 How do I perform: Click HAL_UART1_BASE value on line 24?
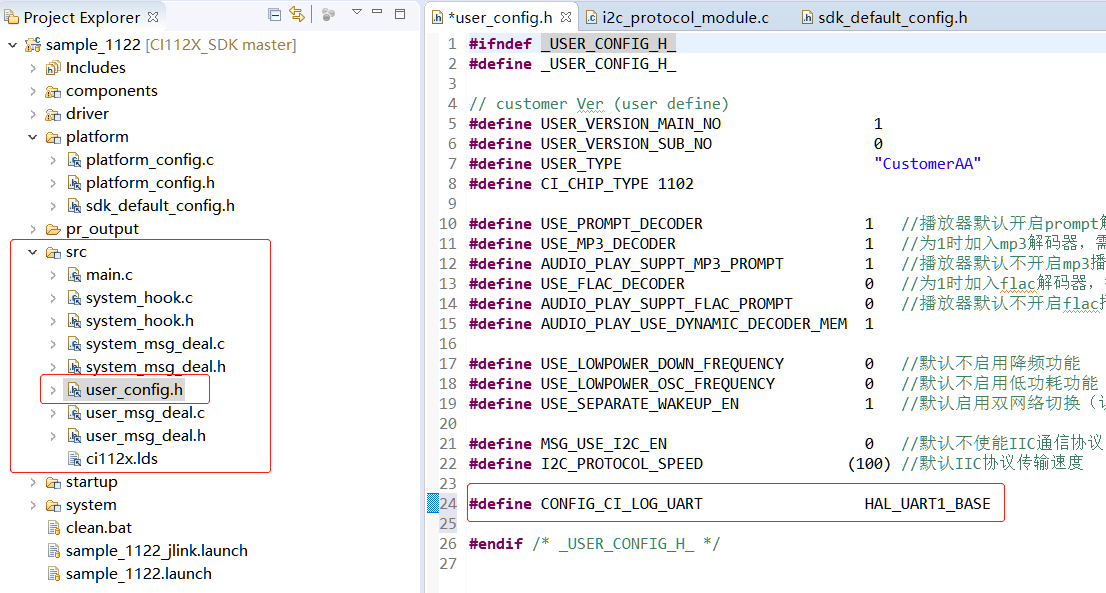coord(928,504)
